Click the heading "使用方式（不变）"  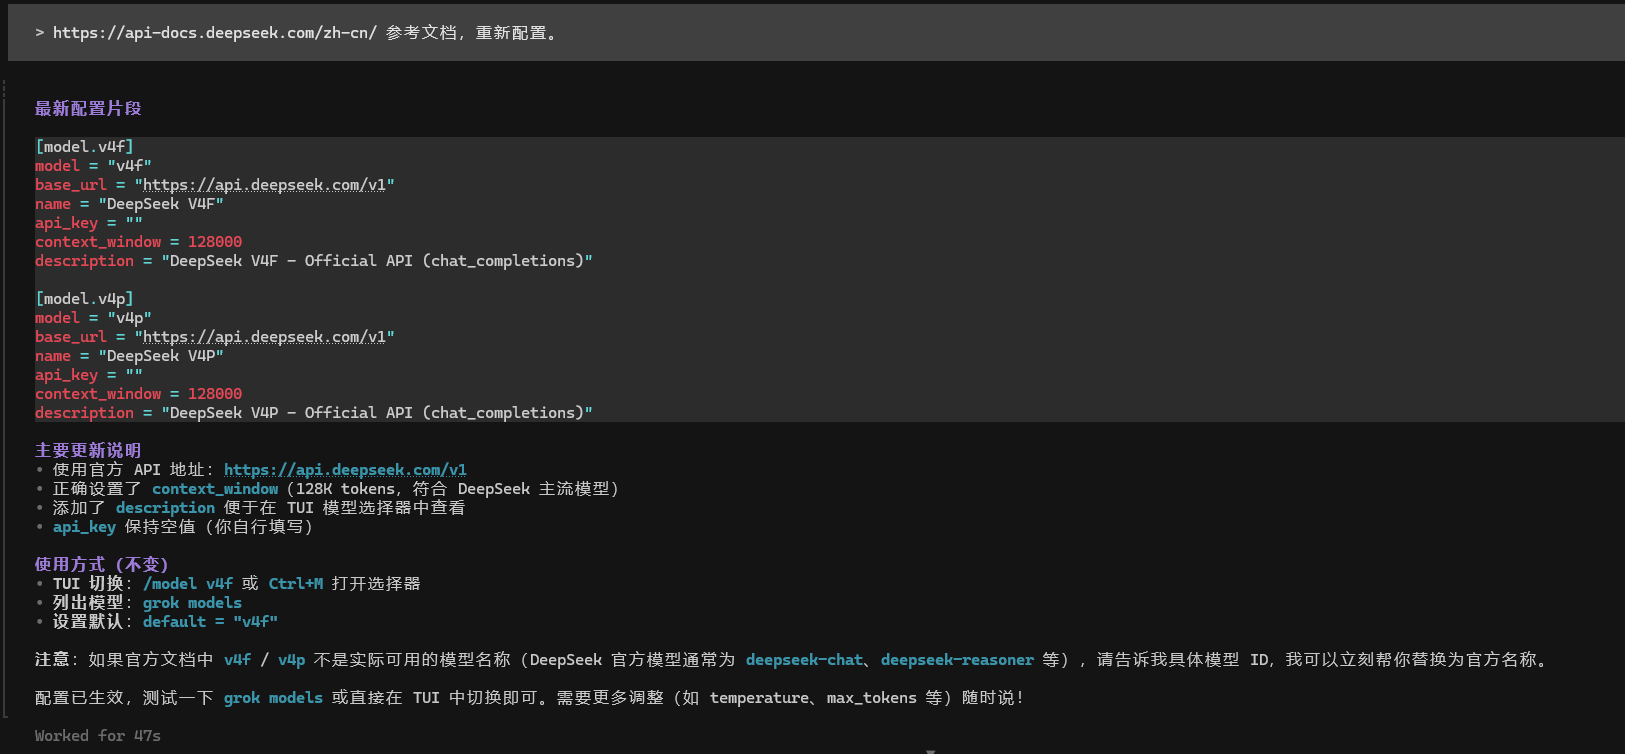coord(102,565)
